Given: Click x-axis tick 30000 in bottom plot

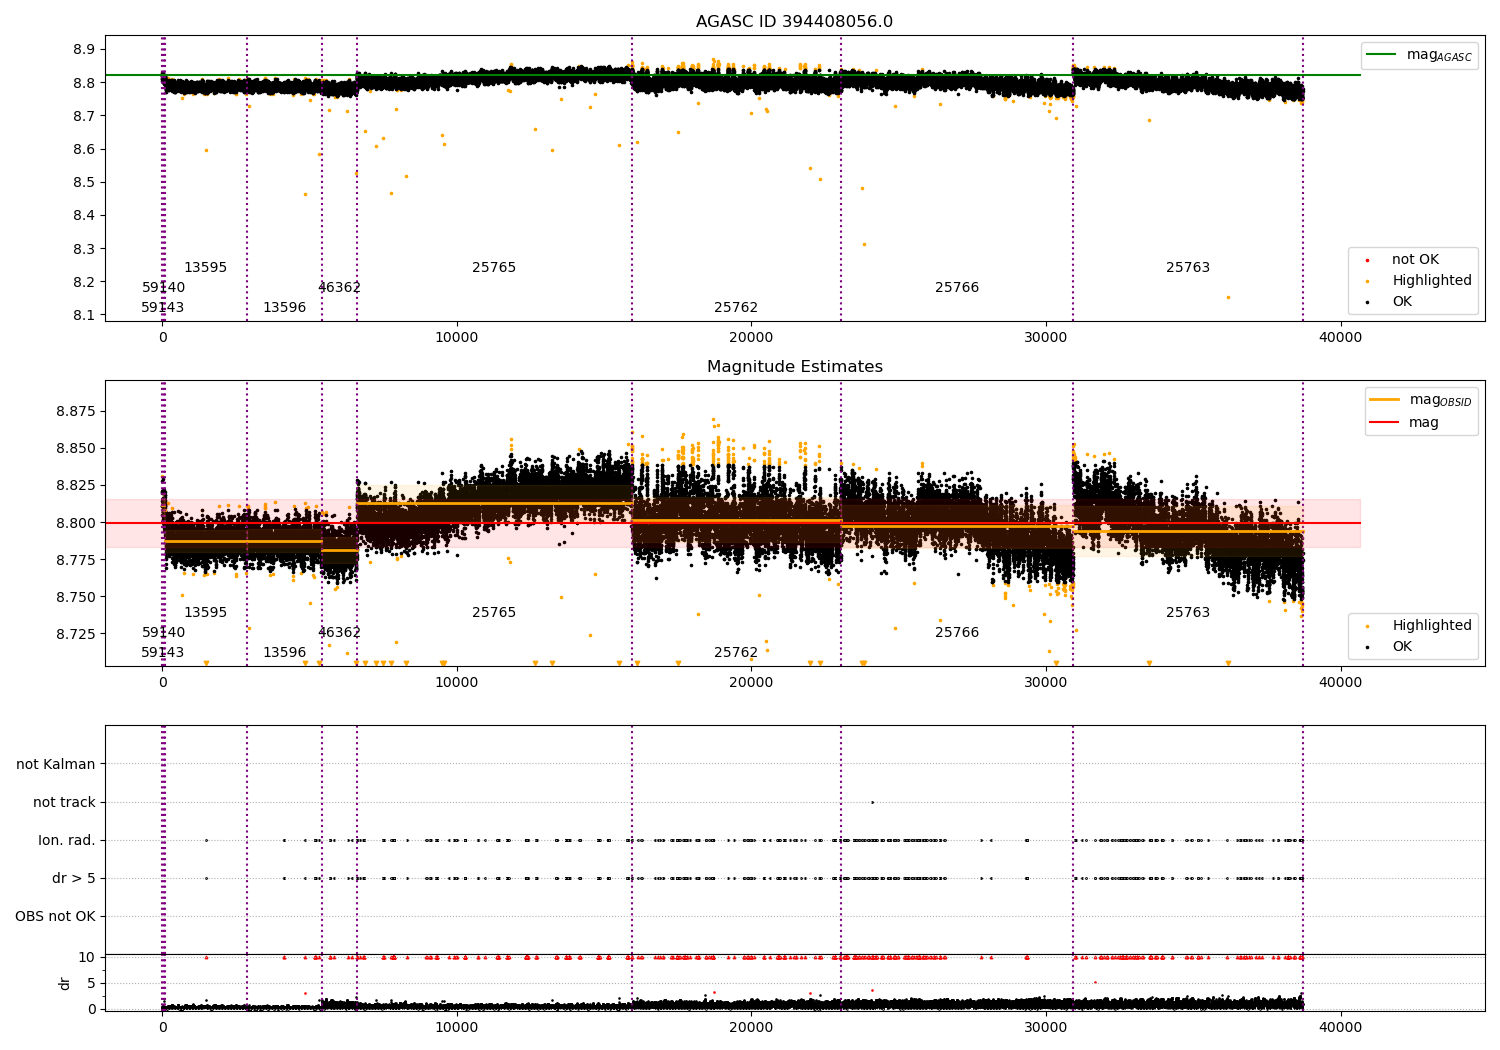Looking at the screenshot, I should [x=1046, y=1027].
